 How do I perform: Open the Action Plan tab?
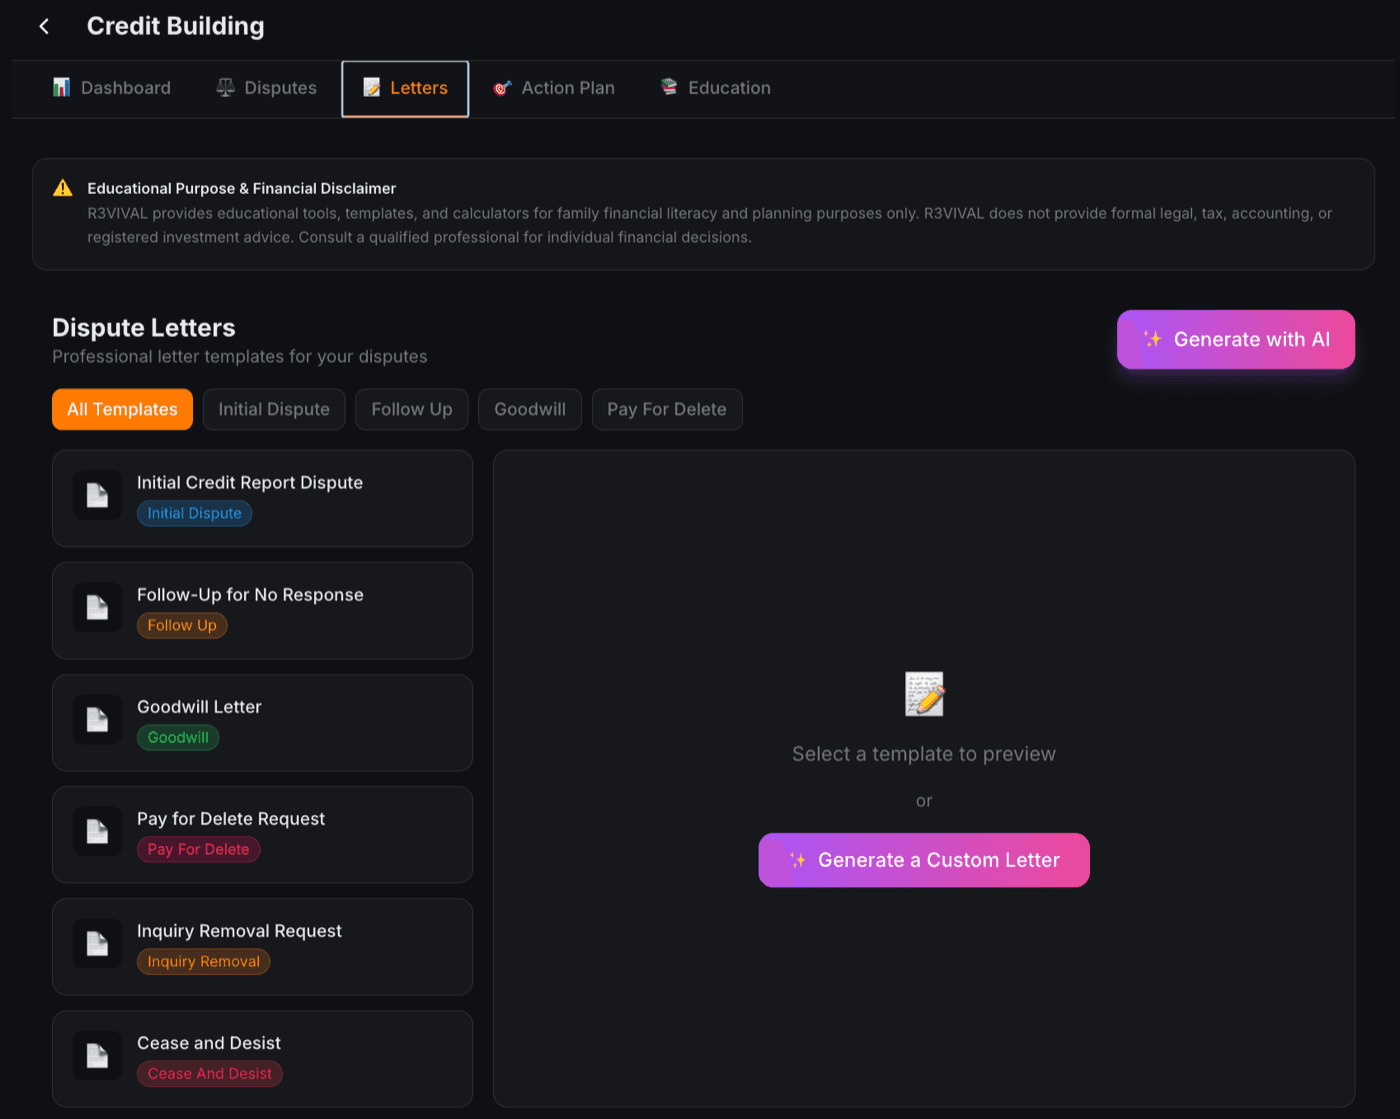pos(554,88)
